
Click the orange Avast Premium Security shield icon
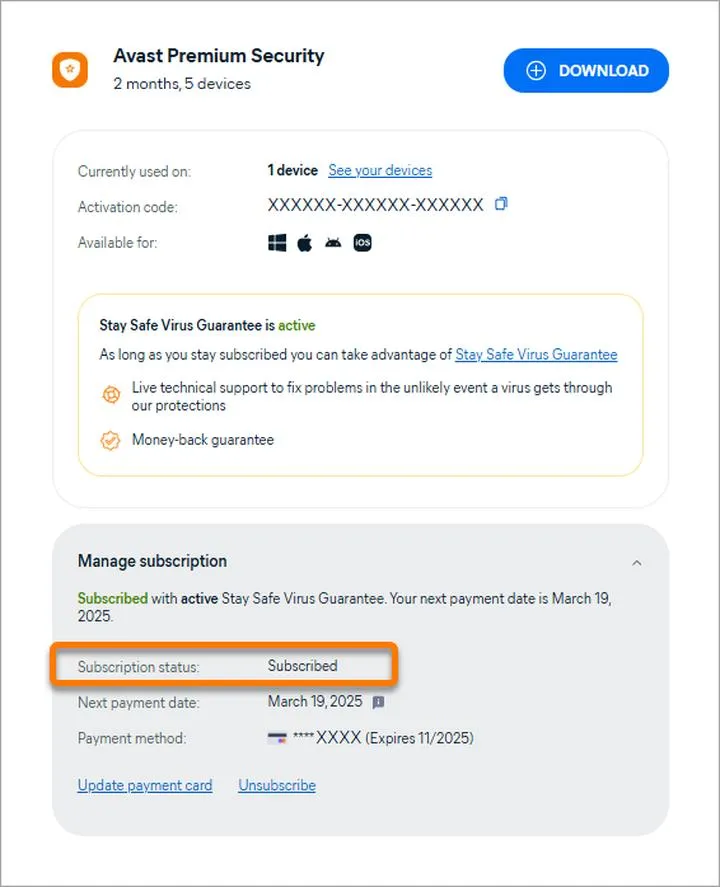(x=70, y=69)
